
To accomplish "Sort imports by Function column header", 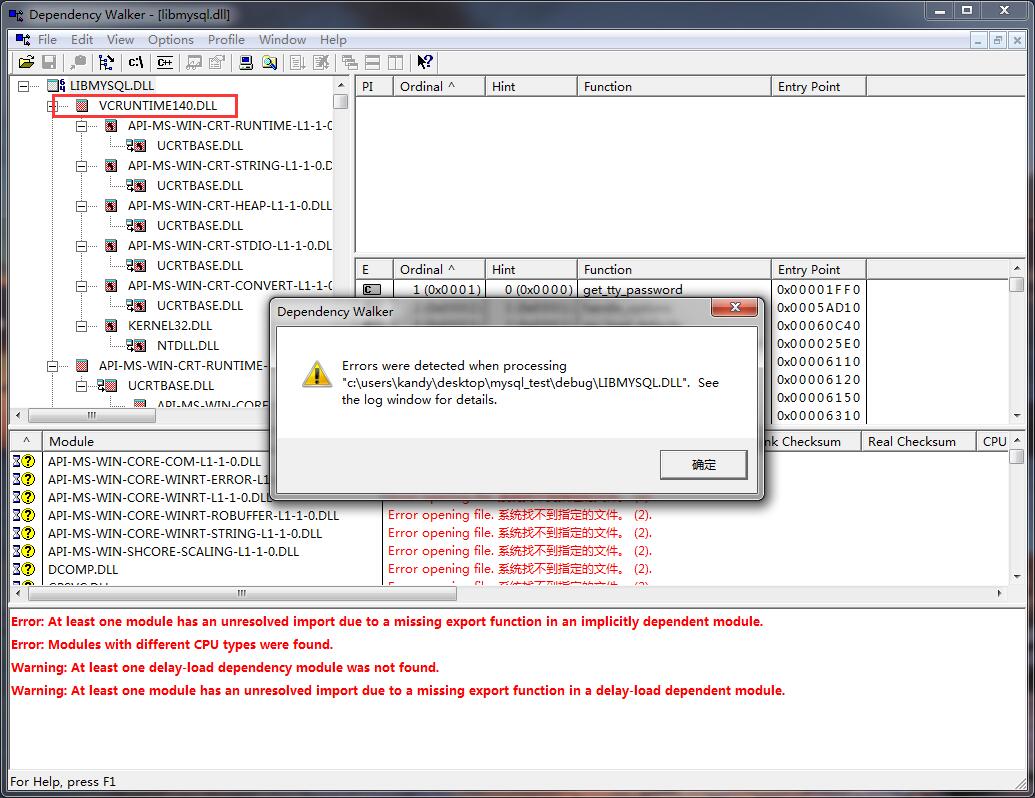I will click(x=675, y=86).
